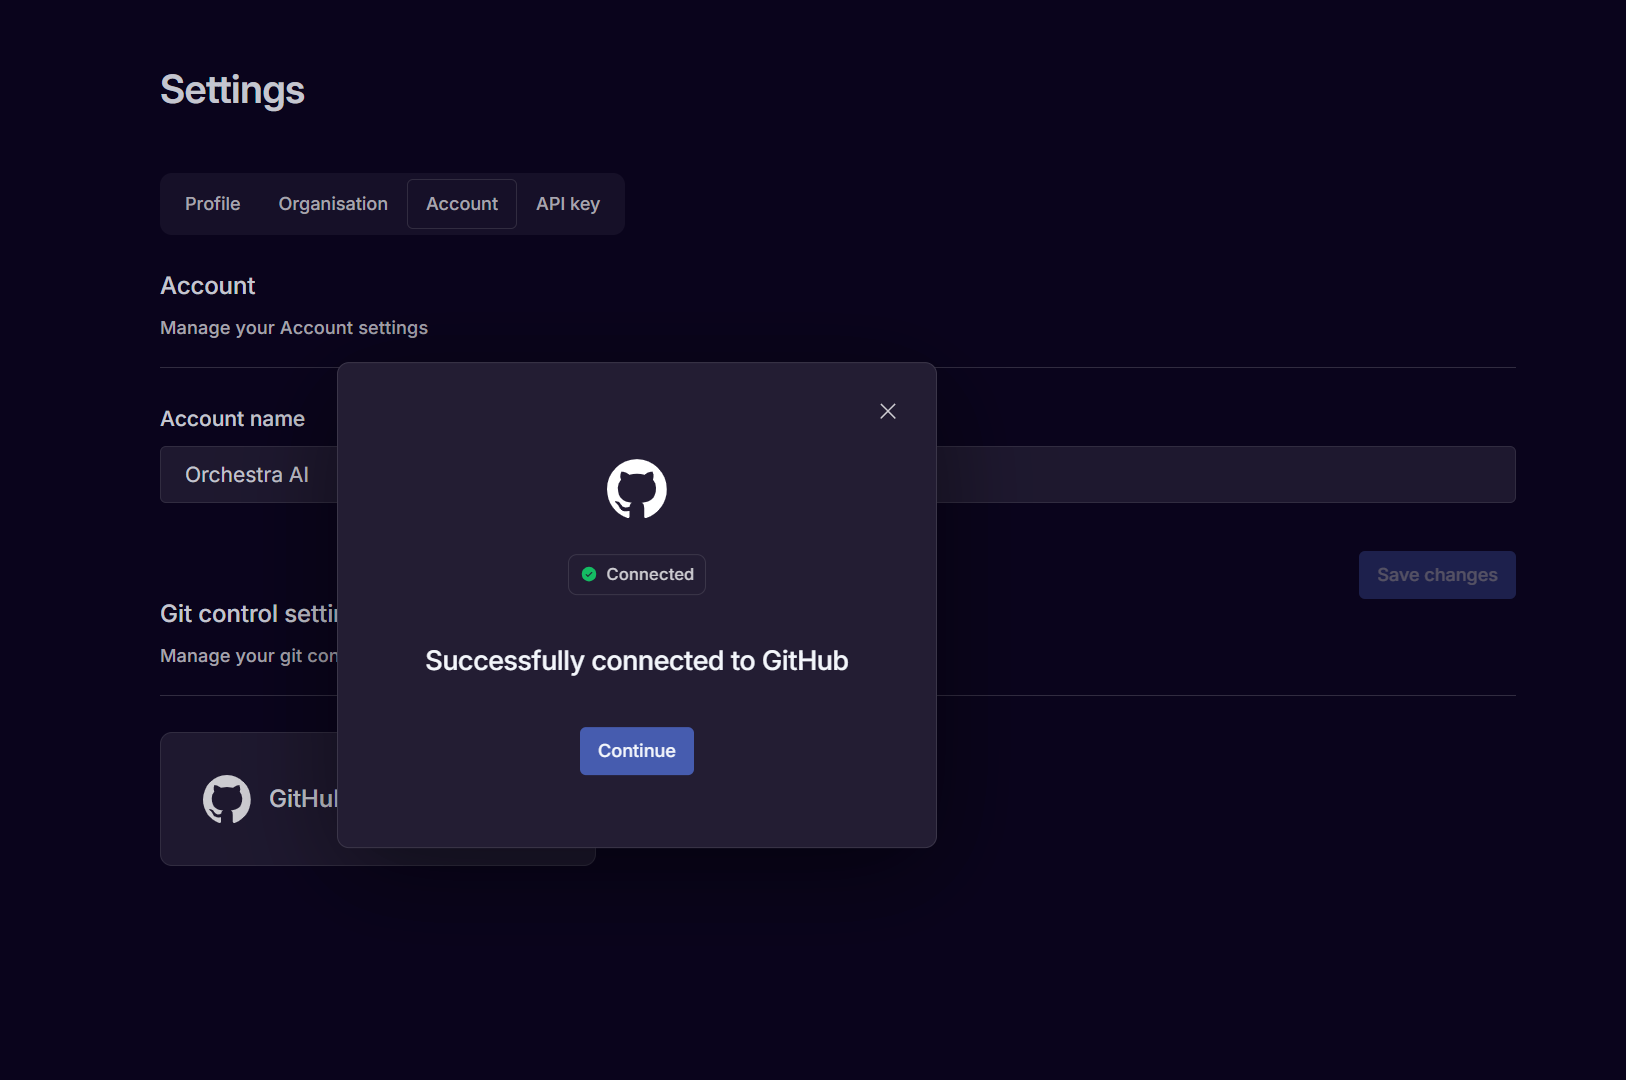The image size is (1626, 1080).
Task: Close the GitHub connection dialog
Action: pyautogui.click(x=887, y=411)
